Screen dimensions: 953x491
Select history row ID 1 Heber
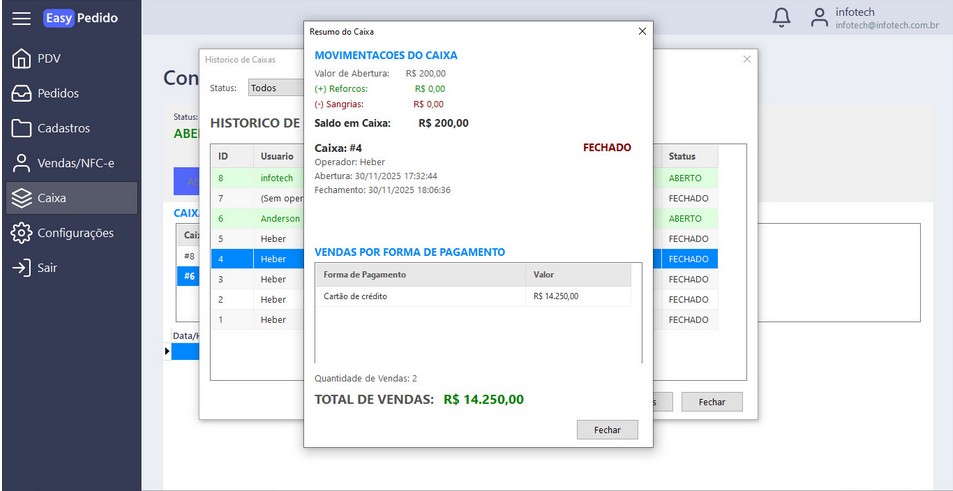(258, 320)
